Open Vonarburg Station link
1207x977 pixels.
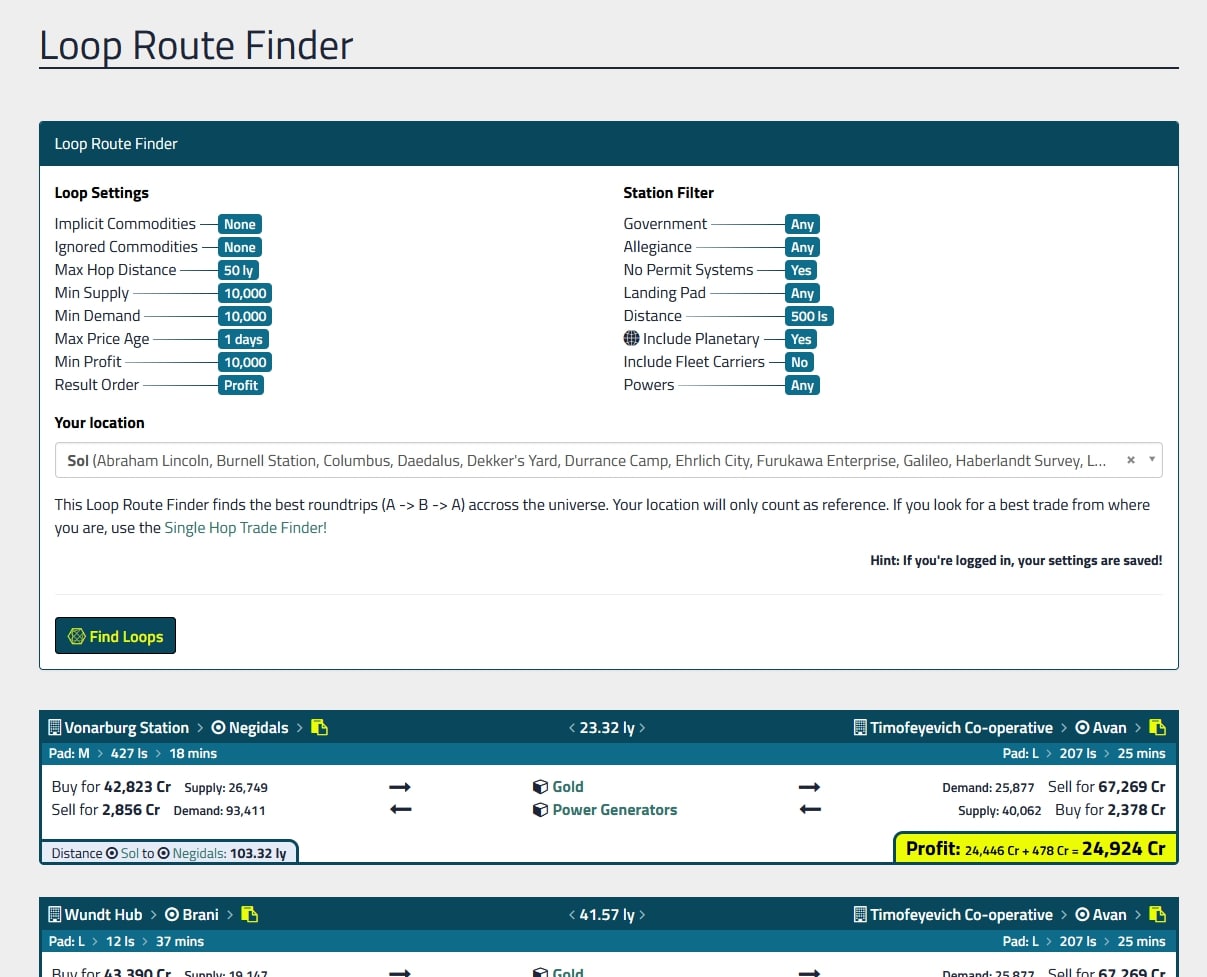[x=126, y=728]
